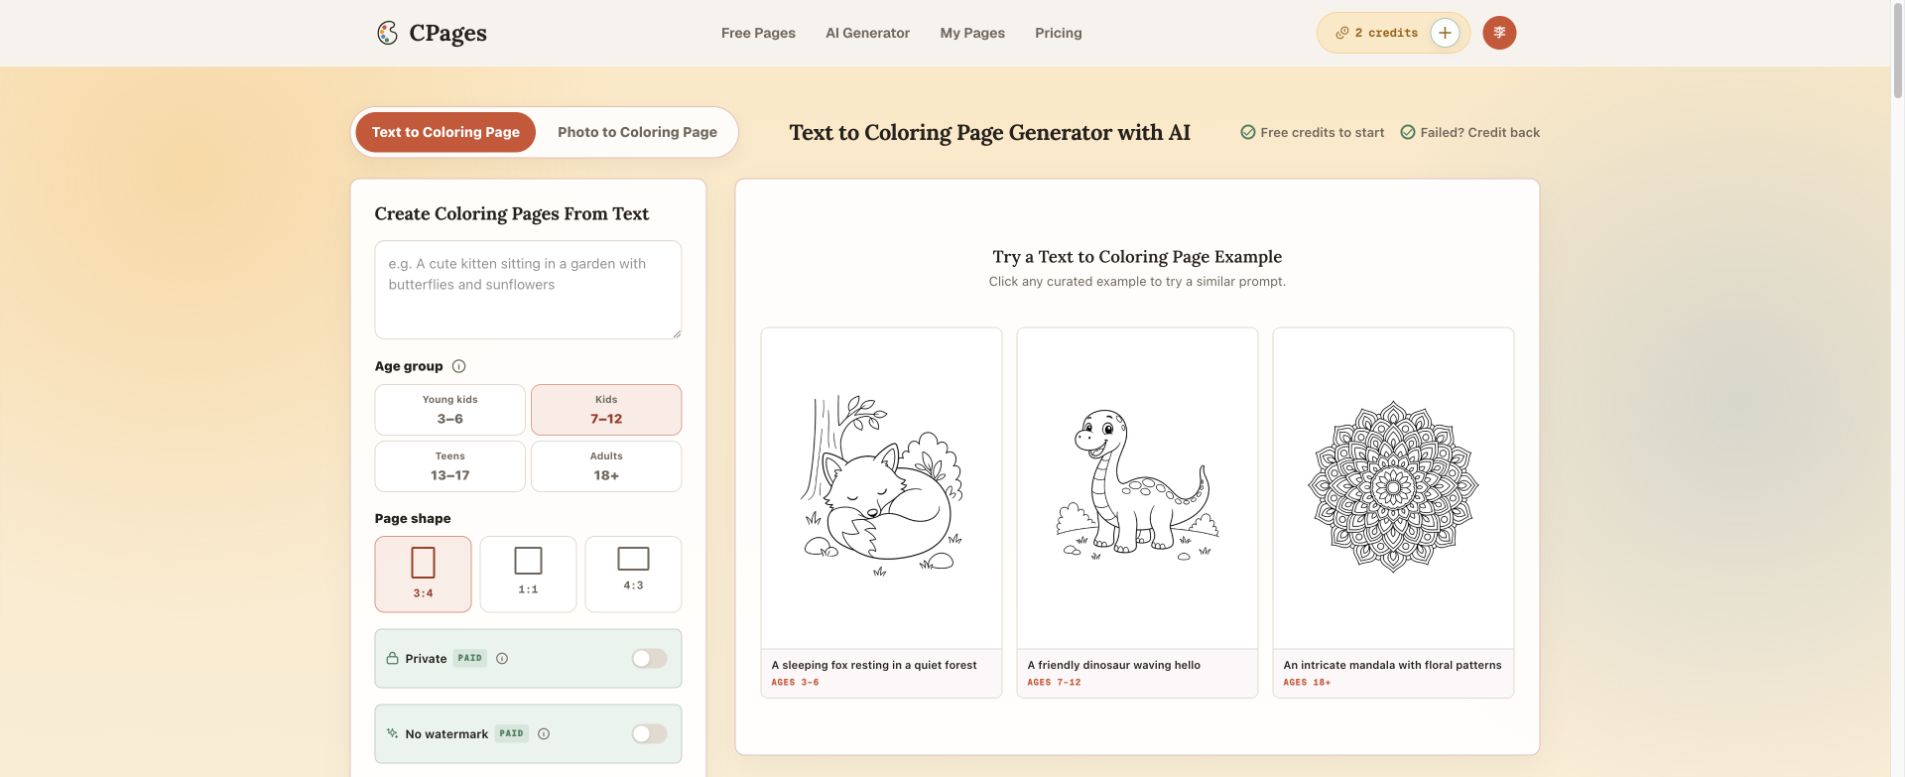Add credits with the plus icon
The width and height of the screenshot is (1905, 777).
1444,33
